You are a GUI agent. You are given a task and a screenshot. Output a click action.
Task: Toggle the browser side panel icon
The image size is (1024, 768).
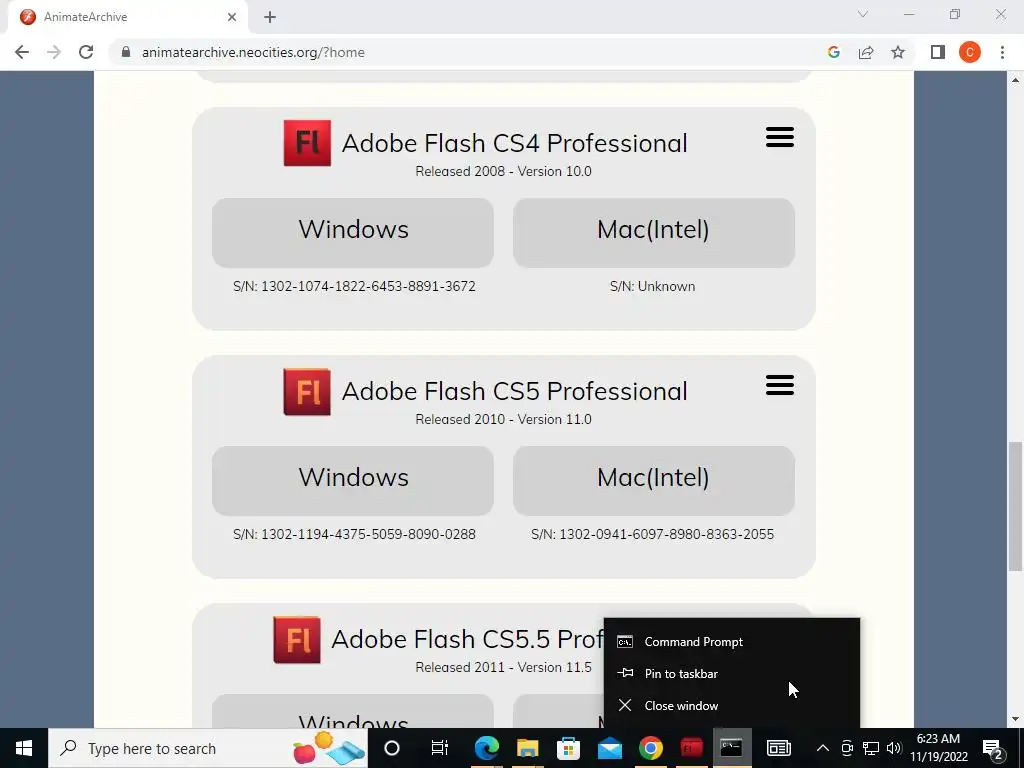(938, 52)
